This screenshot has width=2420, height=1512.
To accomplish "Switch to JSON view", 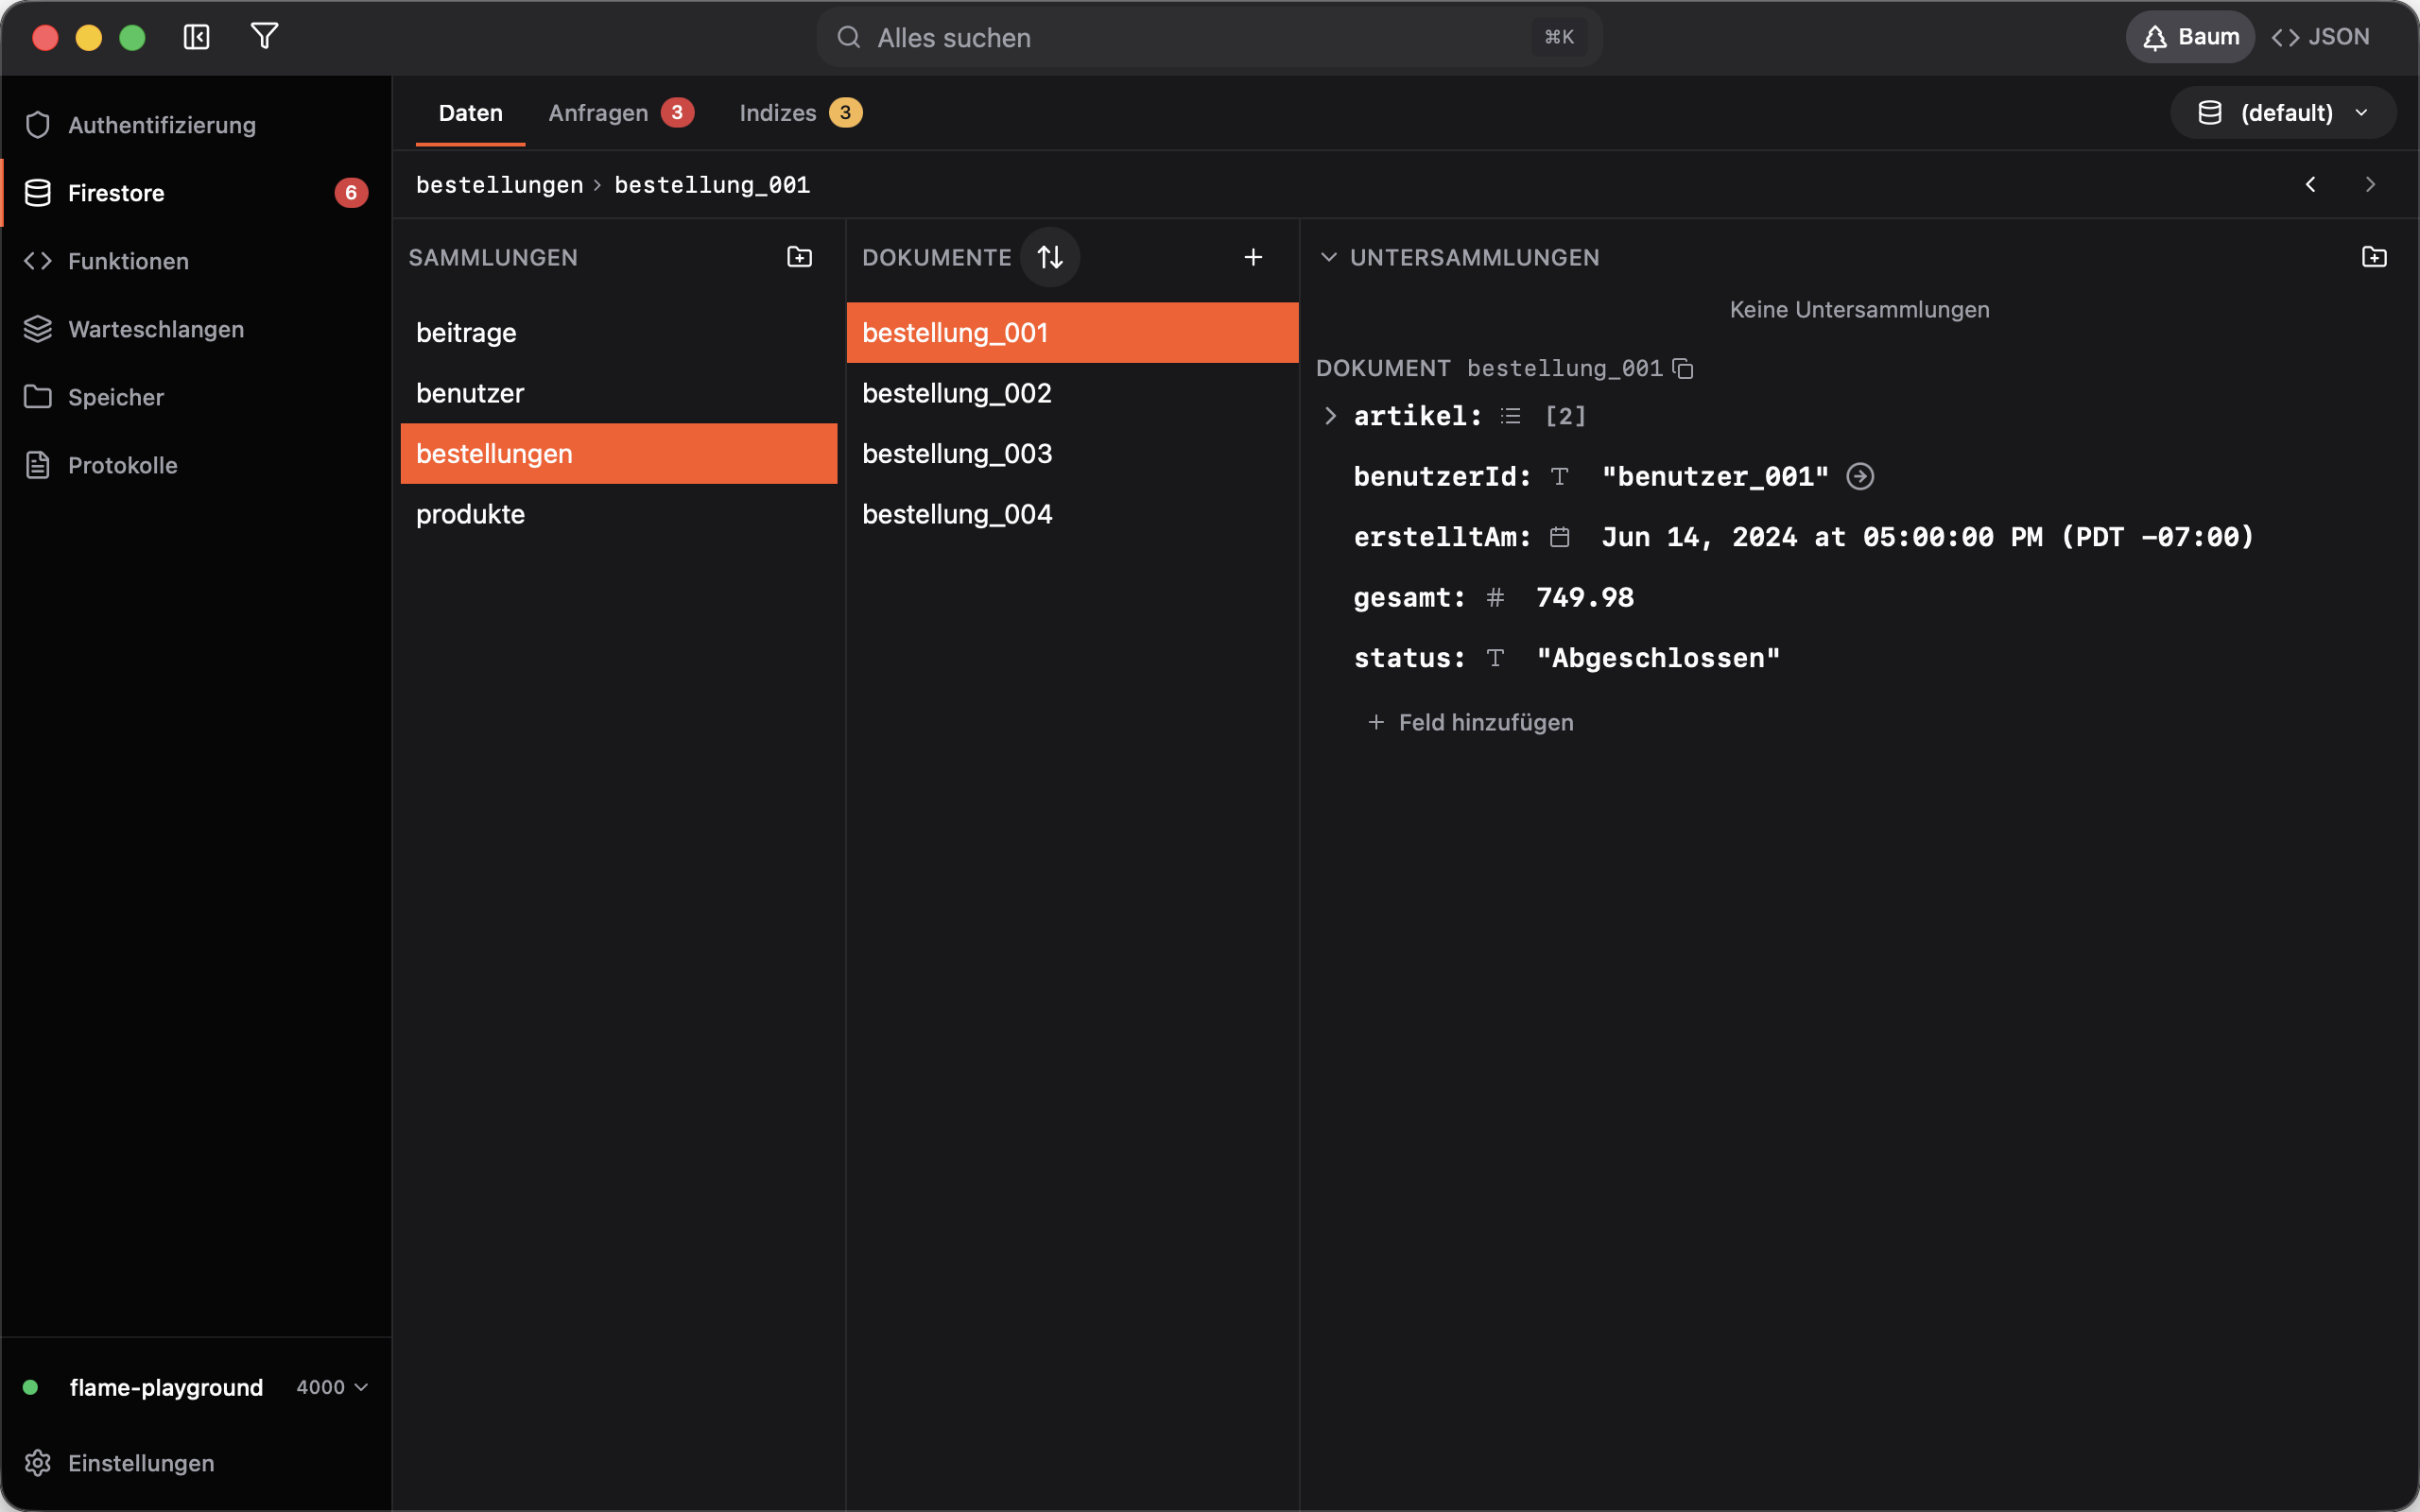I will click(x=2320, y=37).
